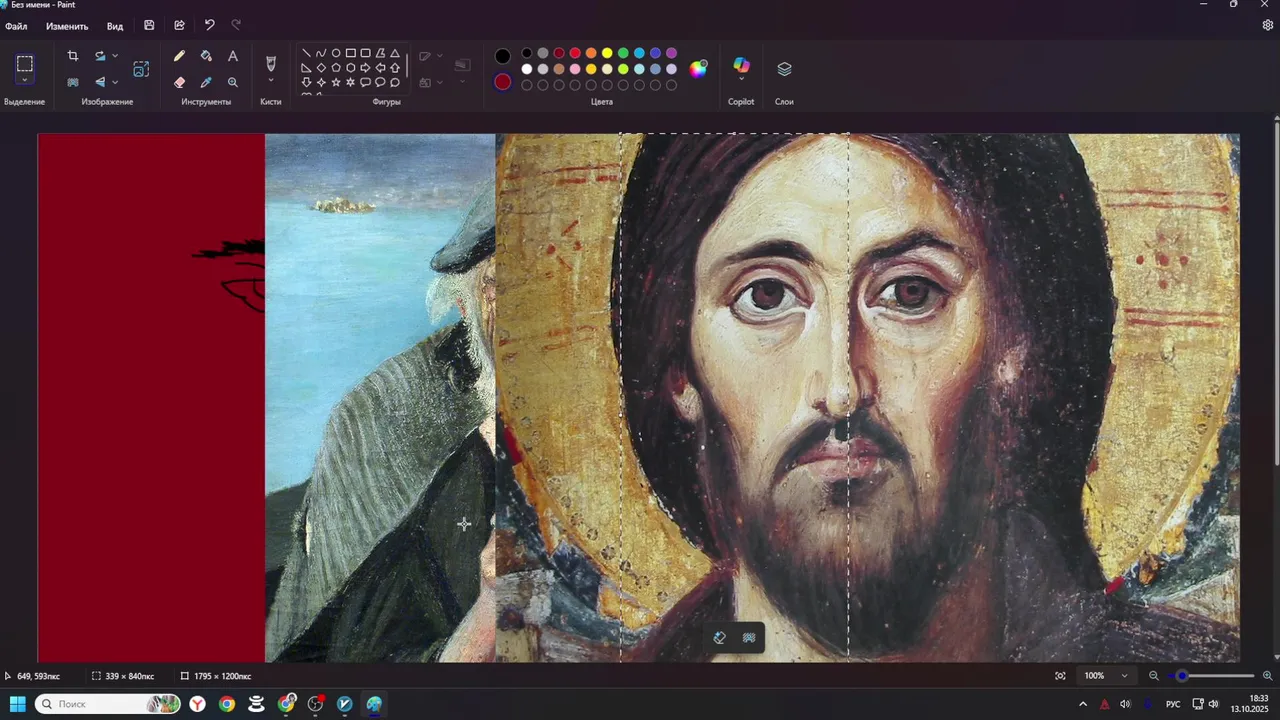1280x720 pixels.
Task: Click remove background button under selection
Action: pyautogui.click(x=749, y=638)
